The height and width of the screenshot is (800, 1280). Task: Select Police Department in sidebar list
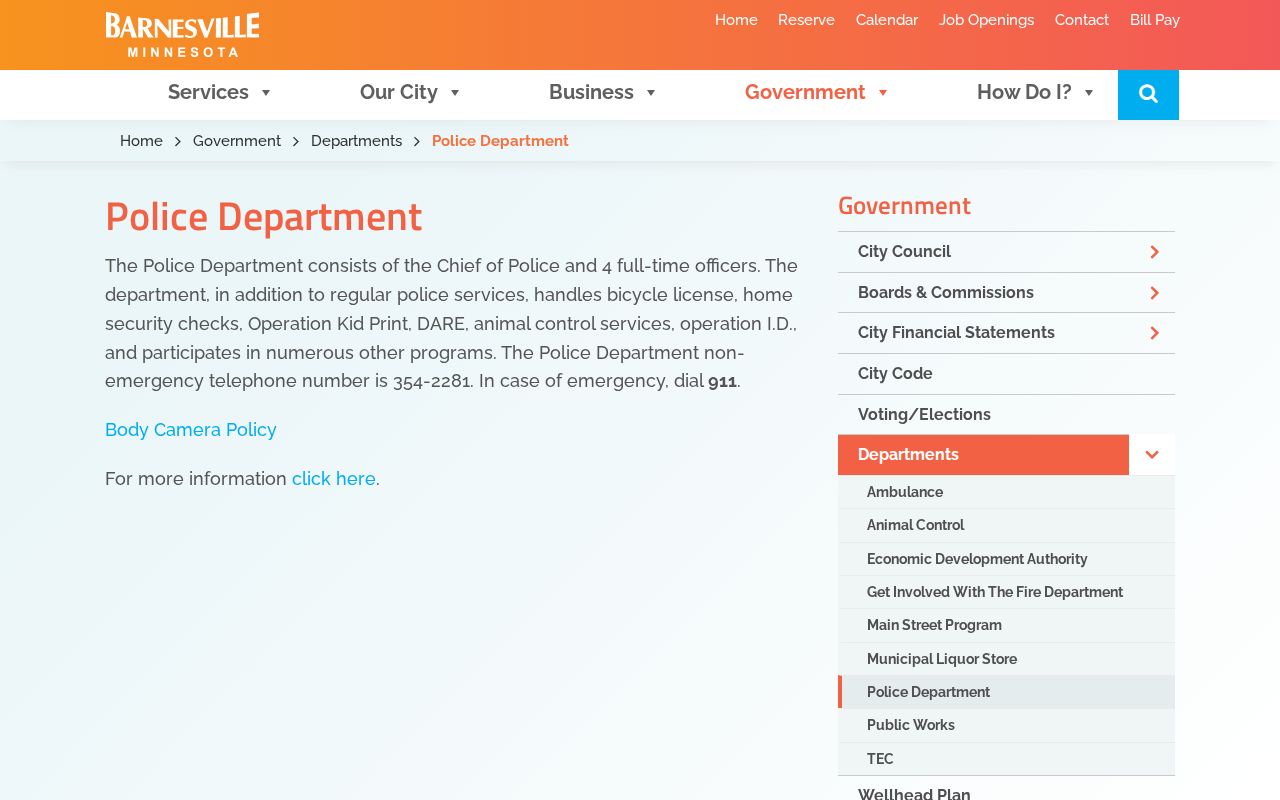pyautogui.click(x=1006, y=692)
